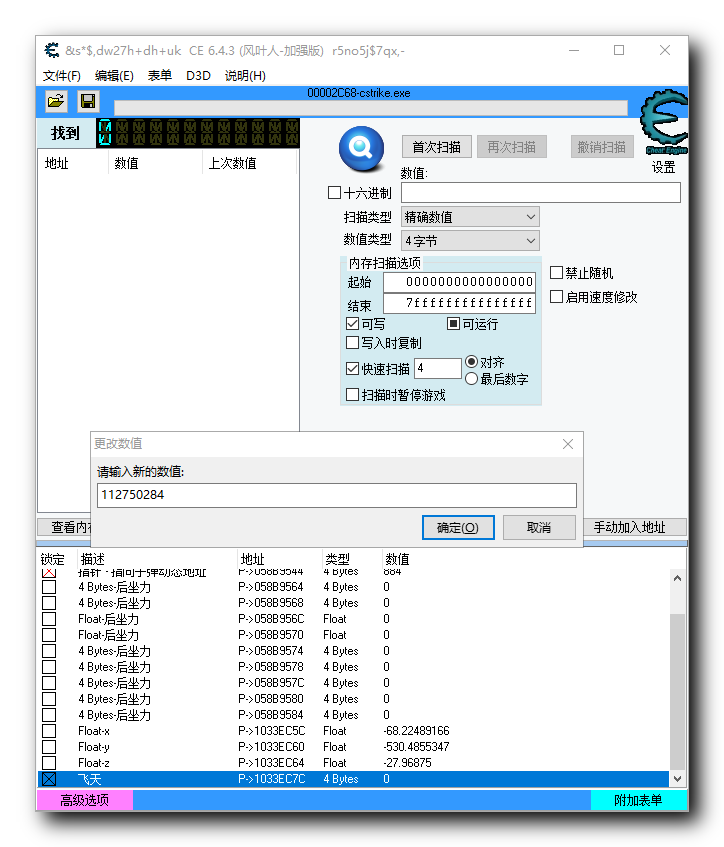Screen dimensions: 724x847
Task: Close the 更改数值 dialog
Action: [x=567, y=444]
